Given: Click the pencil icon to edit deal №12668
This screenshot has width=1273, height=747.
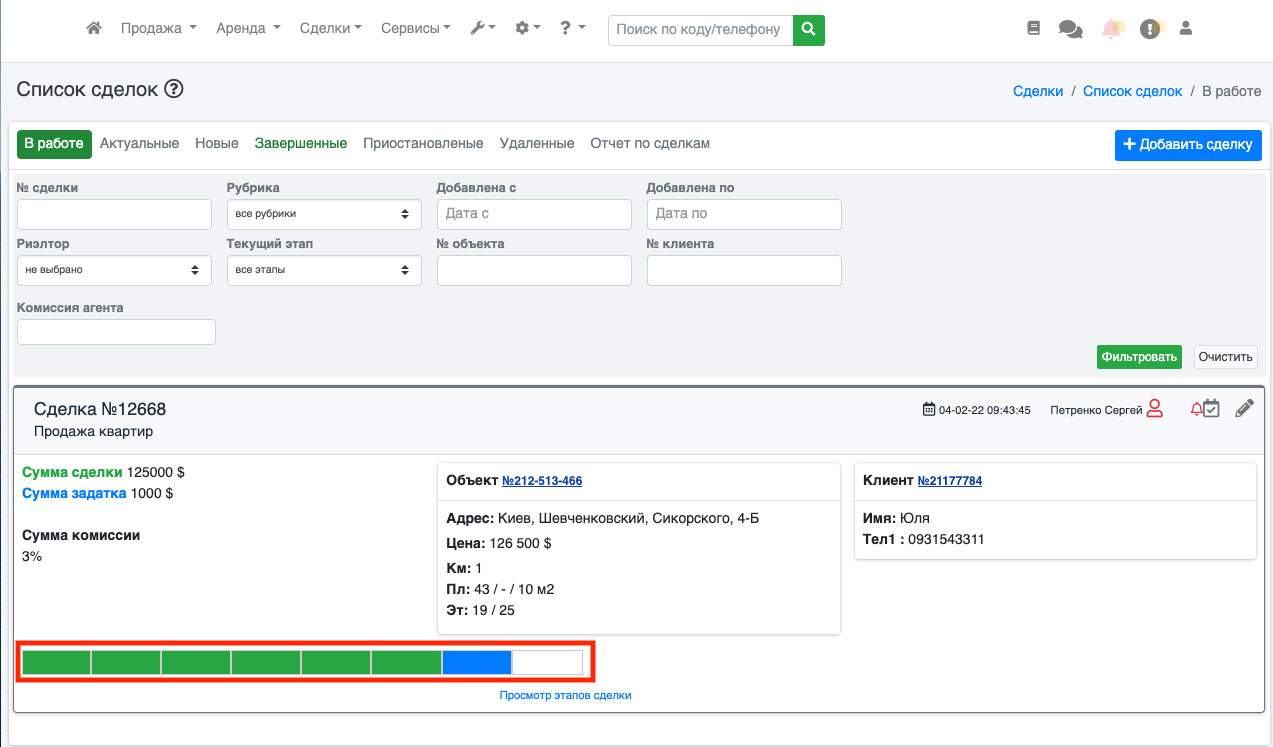Looking at the screenshot, I should [1244, 409].
